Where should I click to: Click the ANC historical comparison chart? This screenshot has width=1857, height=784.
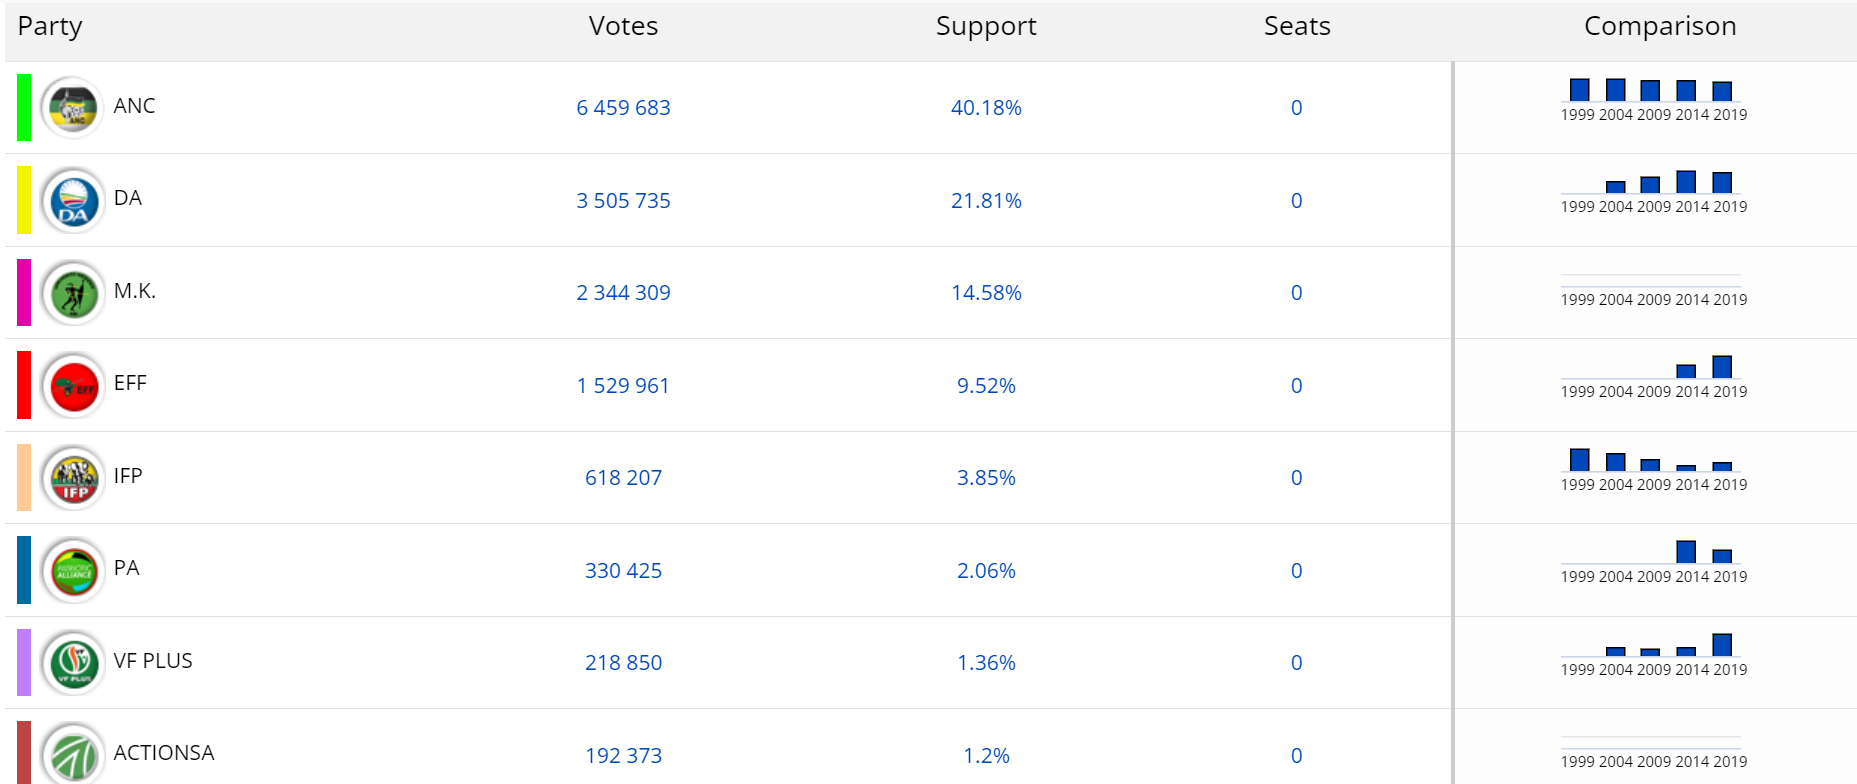(x=1652, y=99)
